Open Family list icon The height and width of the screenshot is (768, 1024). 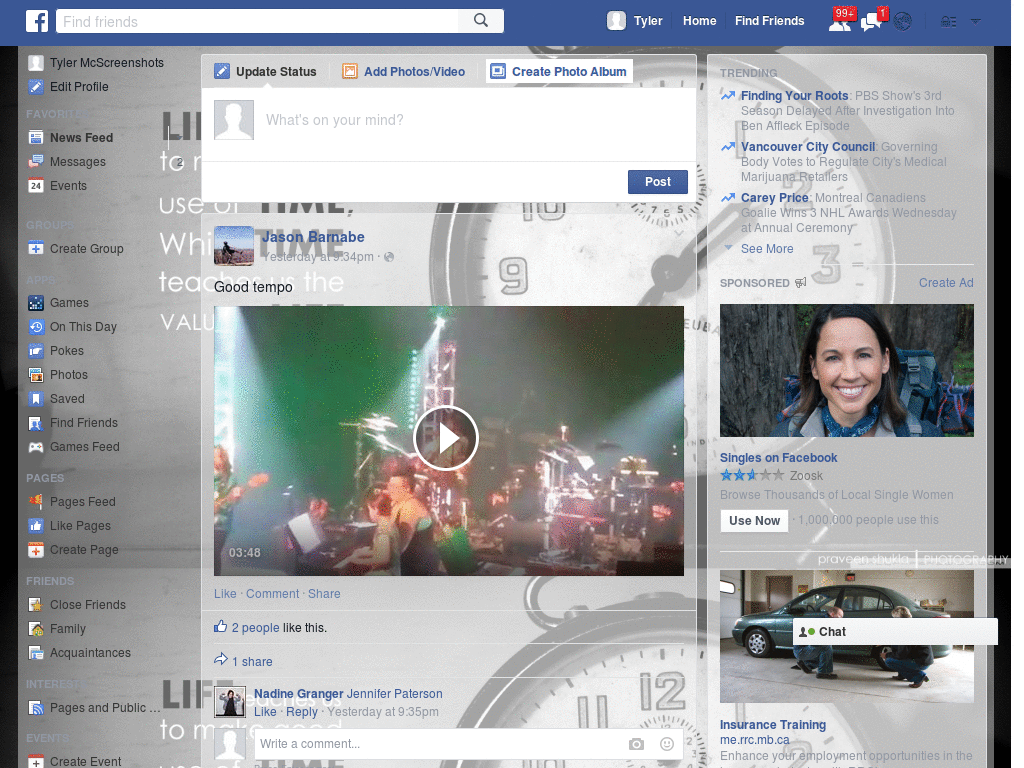[x=36, y=630]
